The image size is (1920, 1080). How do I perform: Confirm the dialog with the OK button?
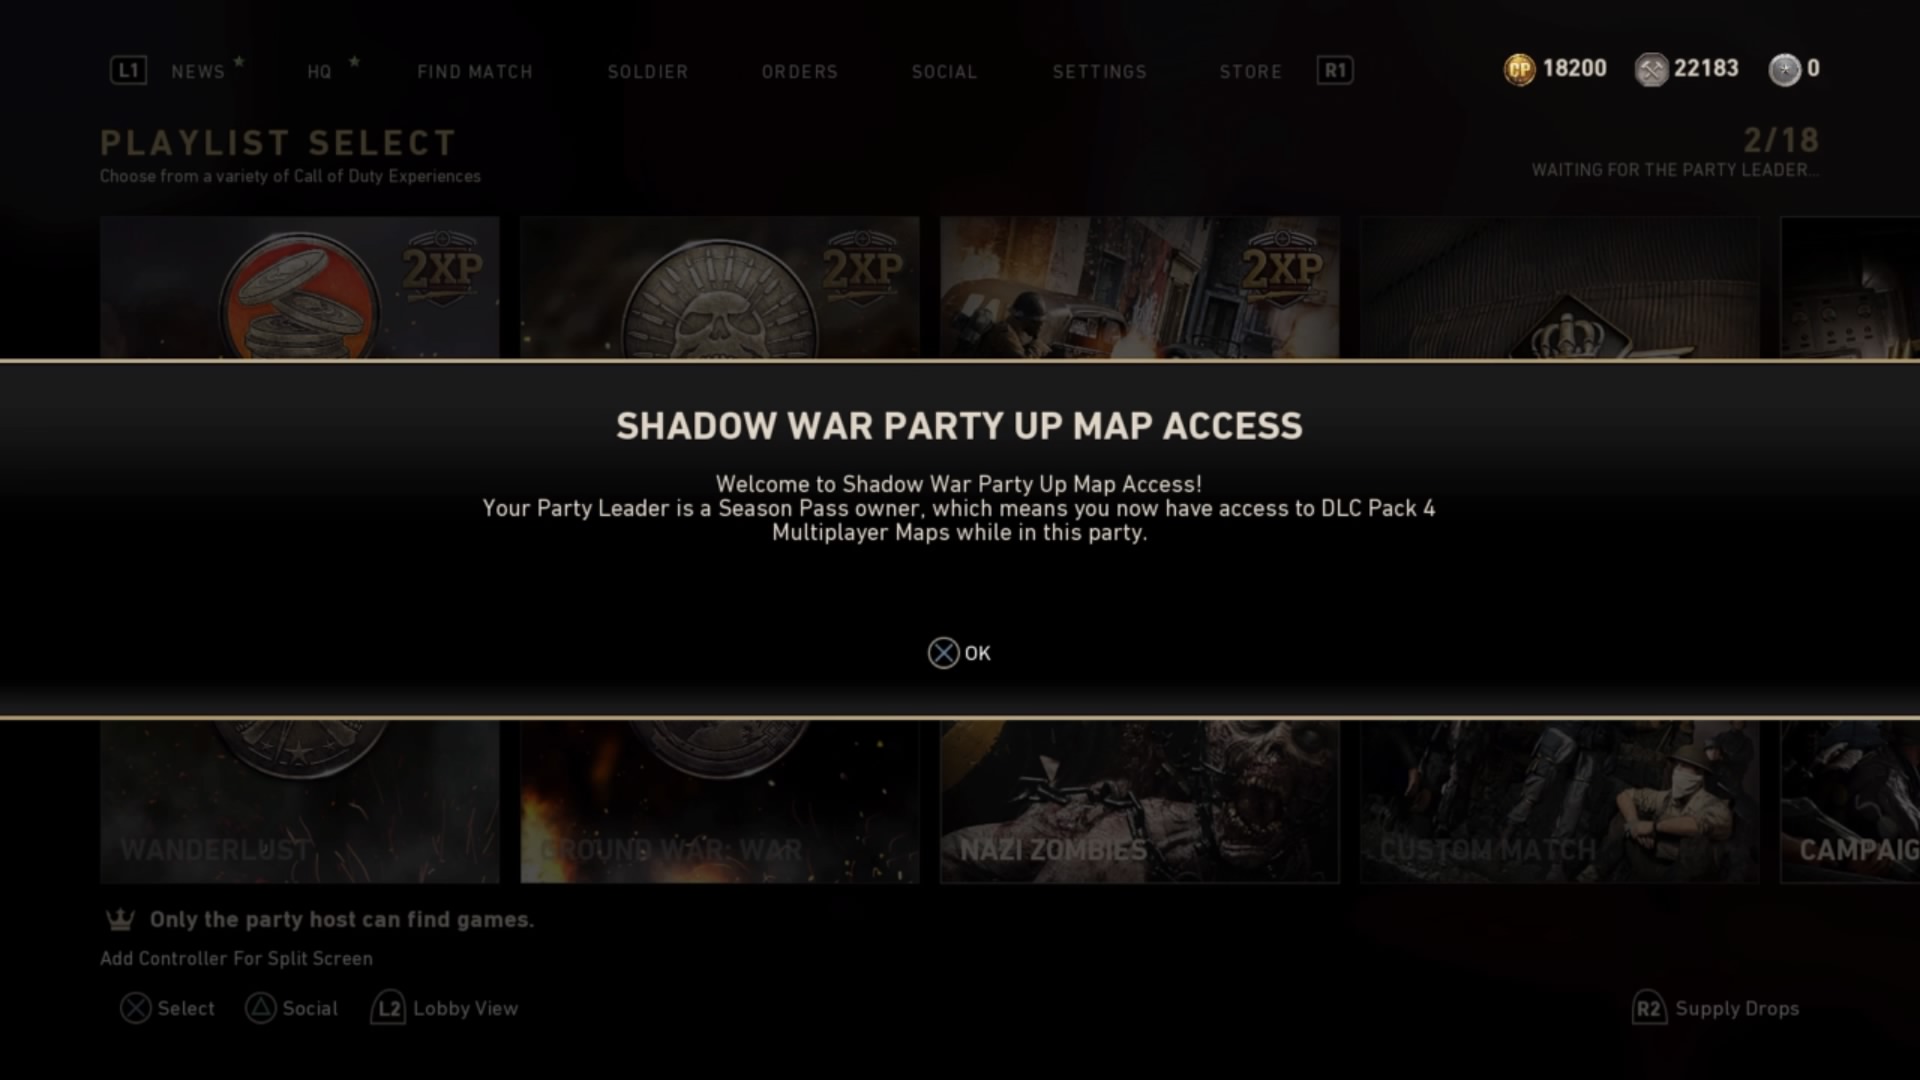(x=959, y=653)
